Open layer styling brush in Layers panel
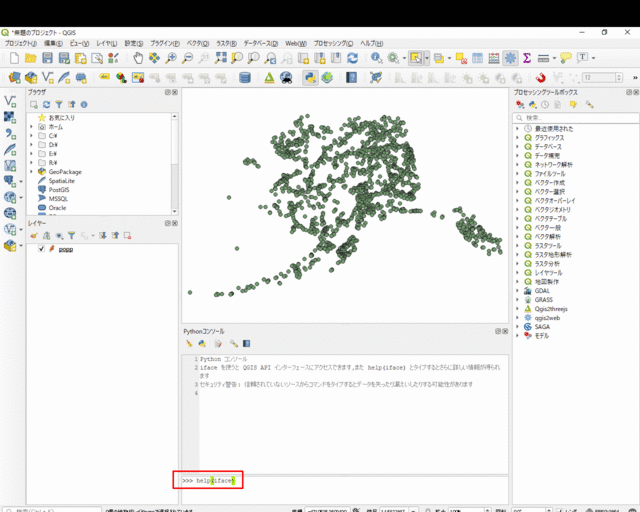This screenshot has width=640, height=512. (34, 236)
